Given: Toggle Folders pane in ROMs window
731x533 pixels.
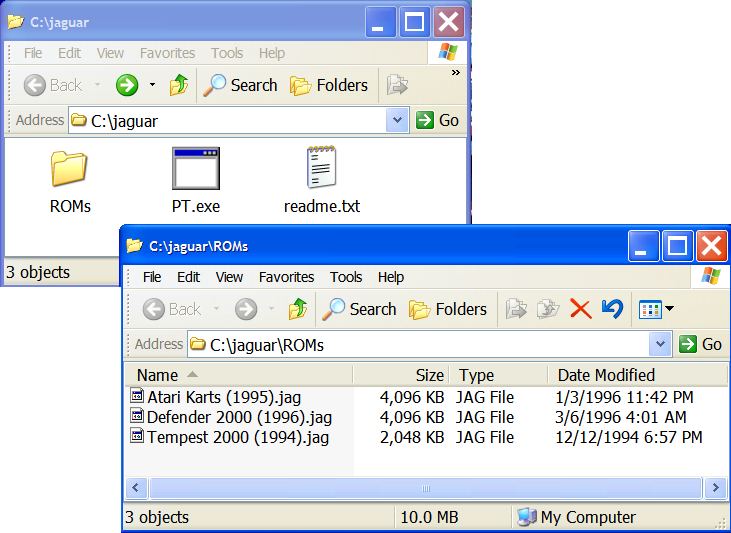Looking at the screenshot, I should 448,309.
